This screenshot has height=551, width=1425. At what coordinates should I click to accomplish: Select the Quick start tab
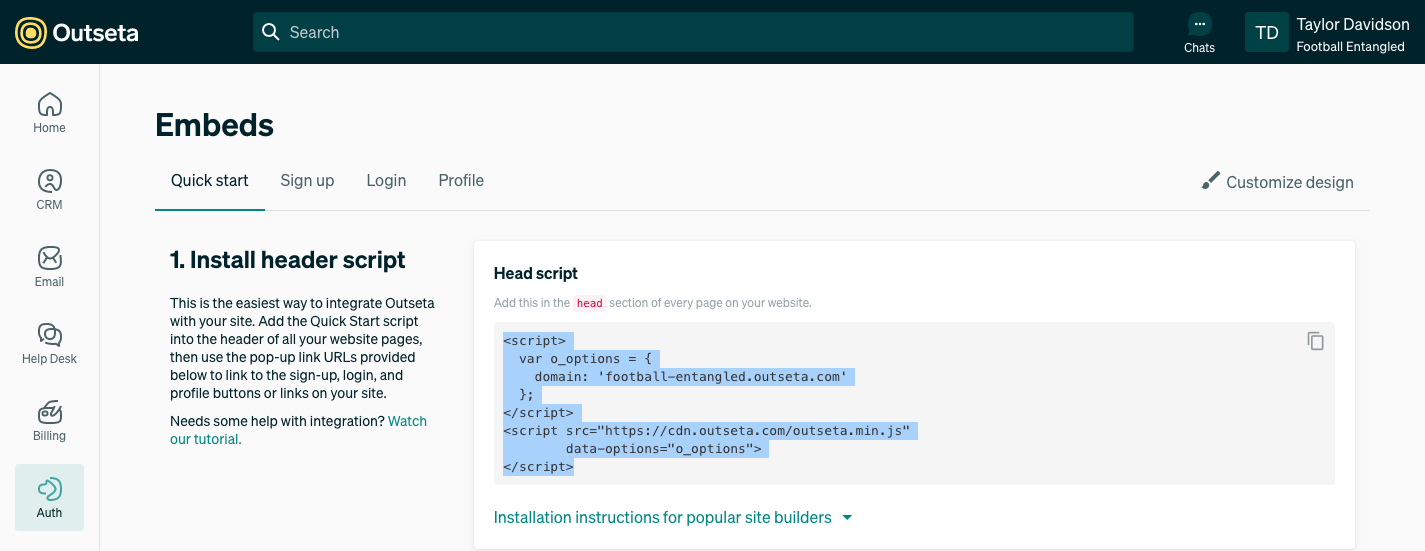tap(210, 181)
